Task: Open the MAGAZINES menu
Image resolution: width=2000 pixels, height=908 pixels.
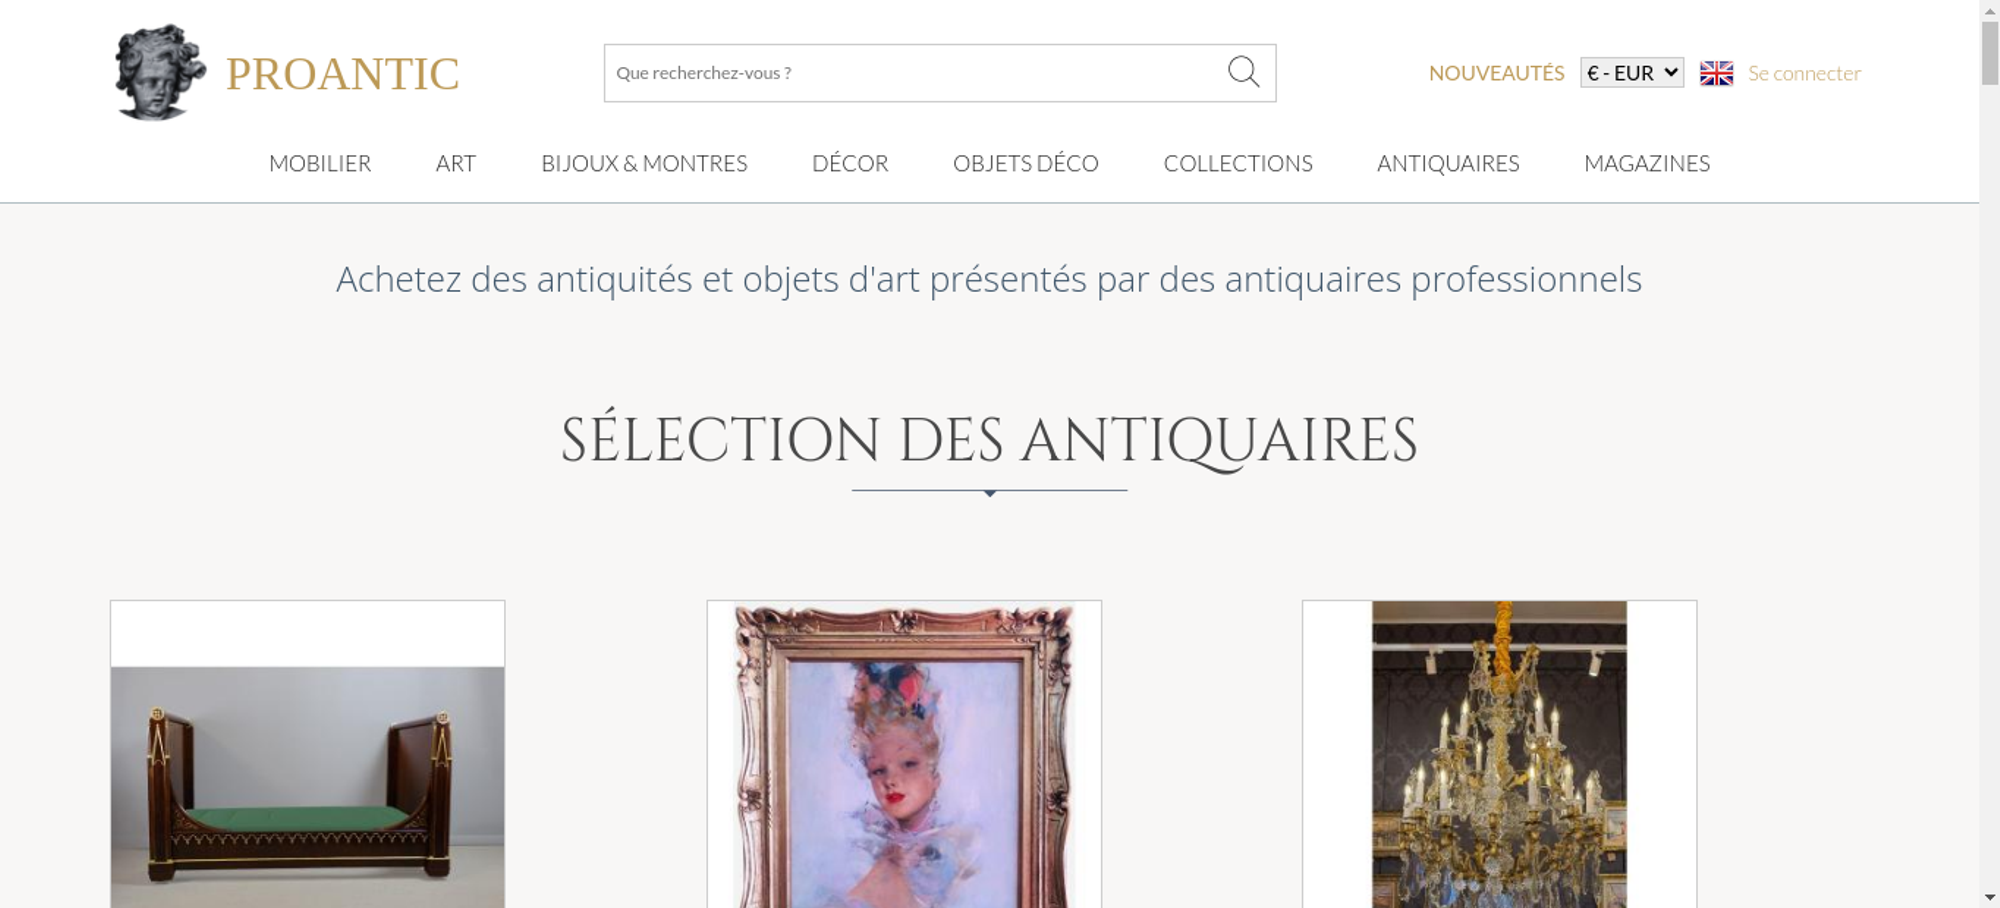Action: 1647,163
